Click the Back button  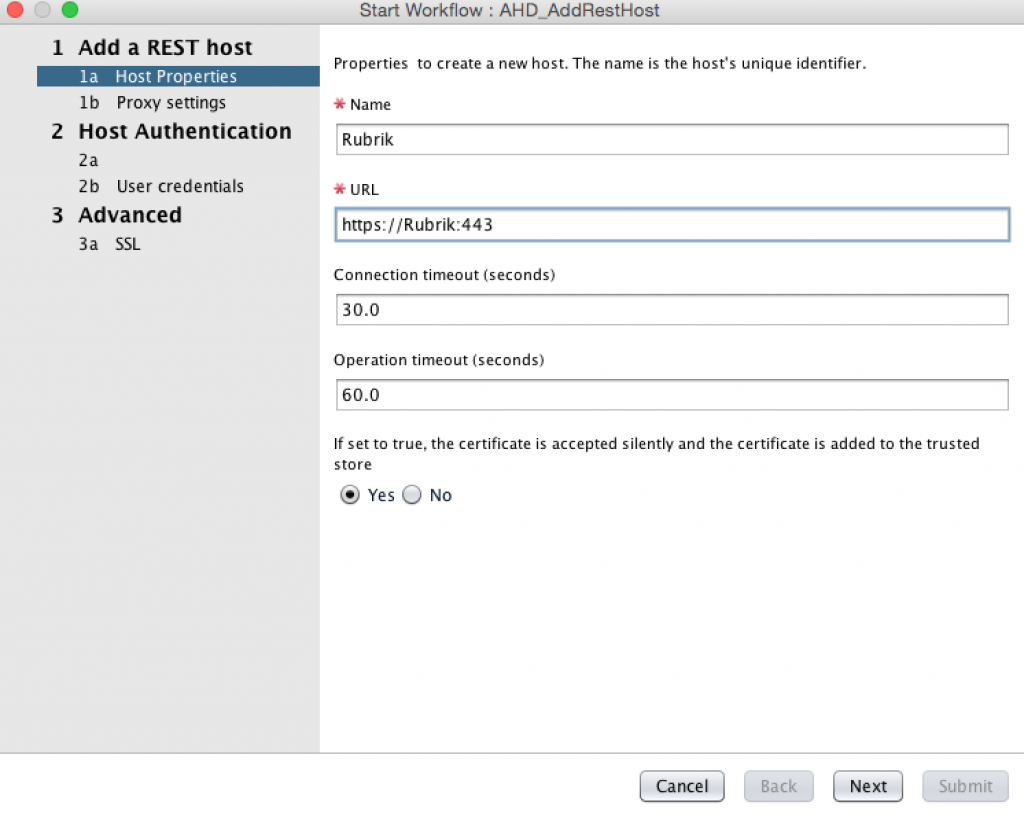tap(778, 786)
